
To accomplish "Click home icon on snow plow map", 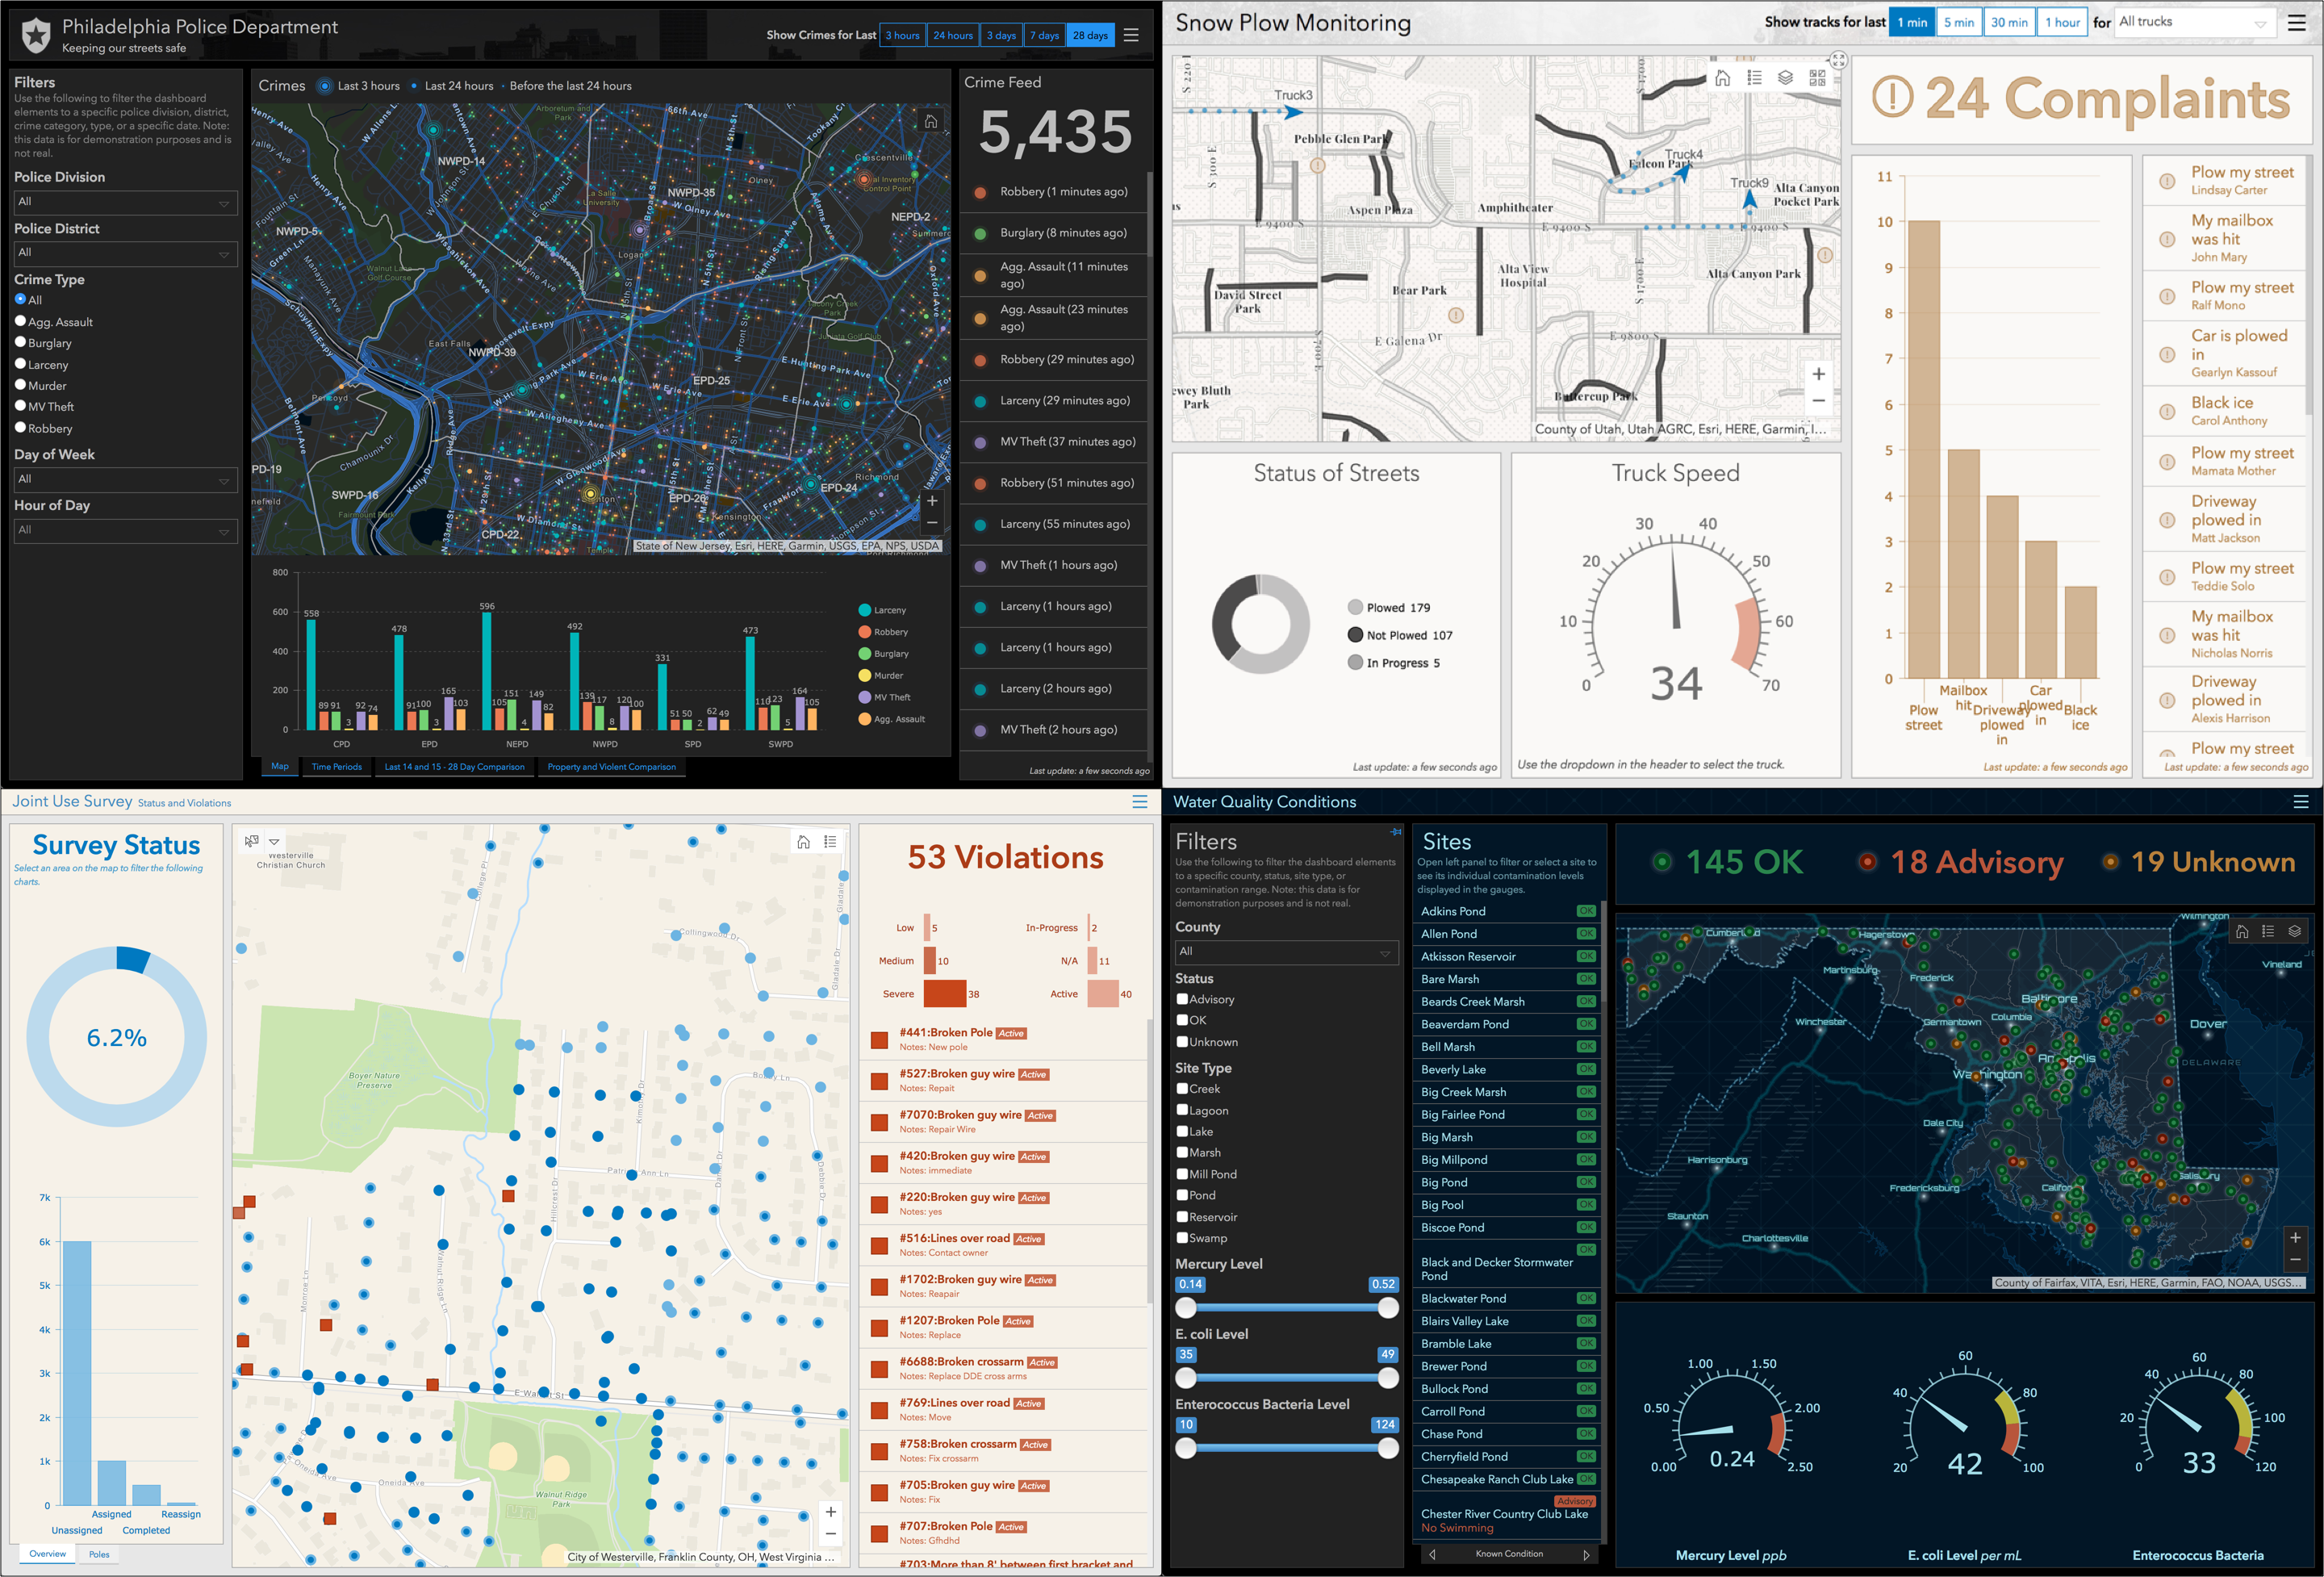I will (1722, 78).
